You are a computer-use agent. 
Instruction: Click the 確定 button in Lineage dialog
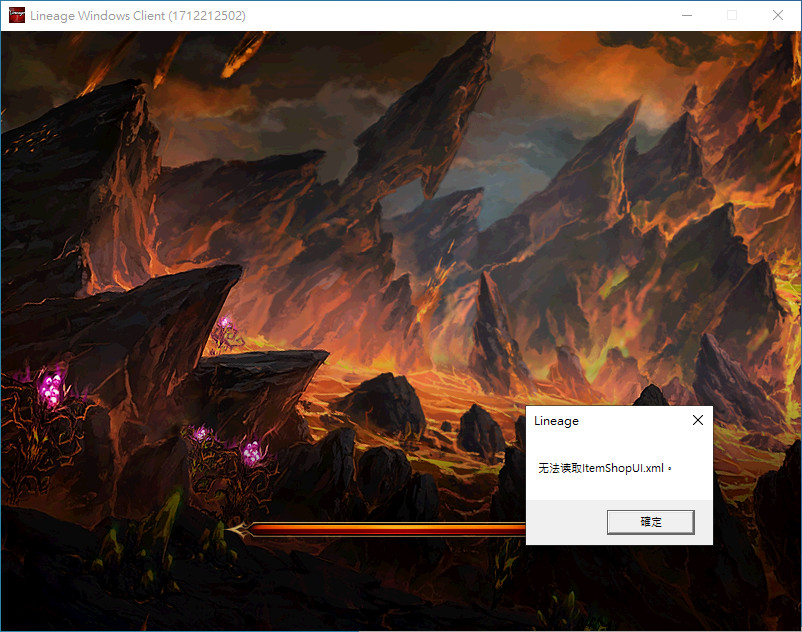point(650,522)
